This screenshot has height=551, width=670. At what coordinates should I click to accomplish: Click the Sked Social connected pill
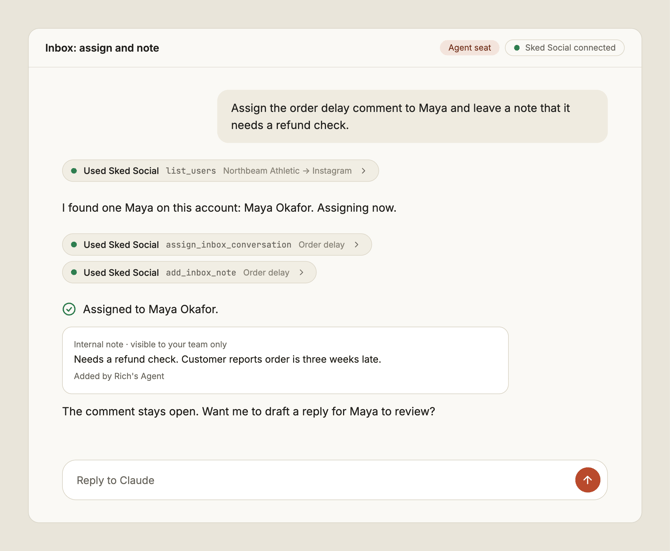pyautogui.click(x=564, y=48)
